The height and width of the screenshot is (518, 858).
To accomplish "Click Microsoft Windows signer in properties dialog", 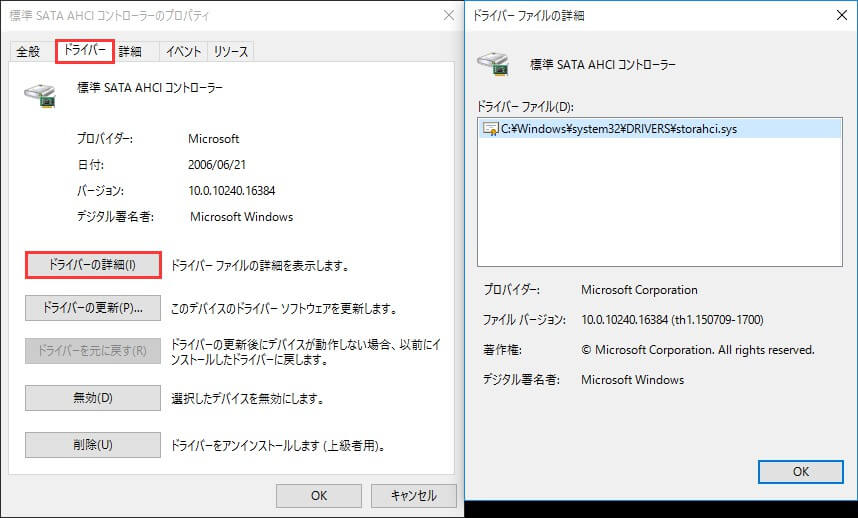I will coord(241,217).
